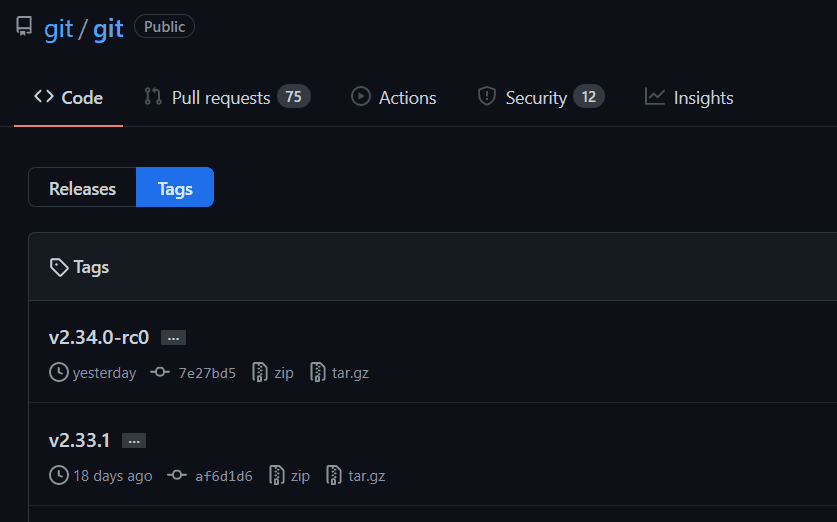Download tar.gz for v2.33.1
This screenshot has height=522, width=837.
click(x=366, y=476)
